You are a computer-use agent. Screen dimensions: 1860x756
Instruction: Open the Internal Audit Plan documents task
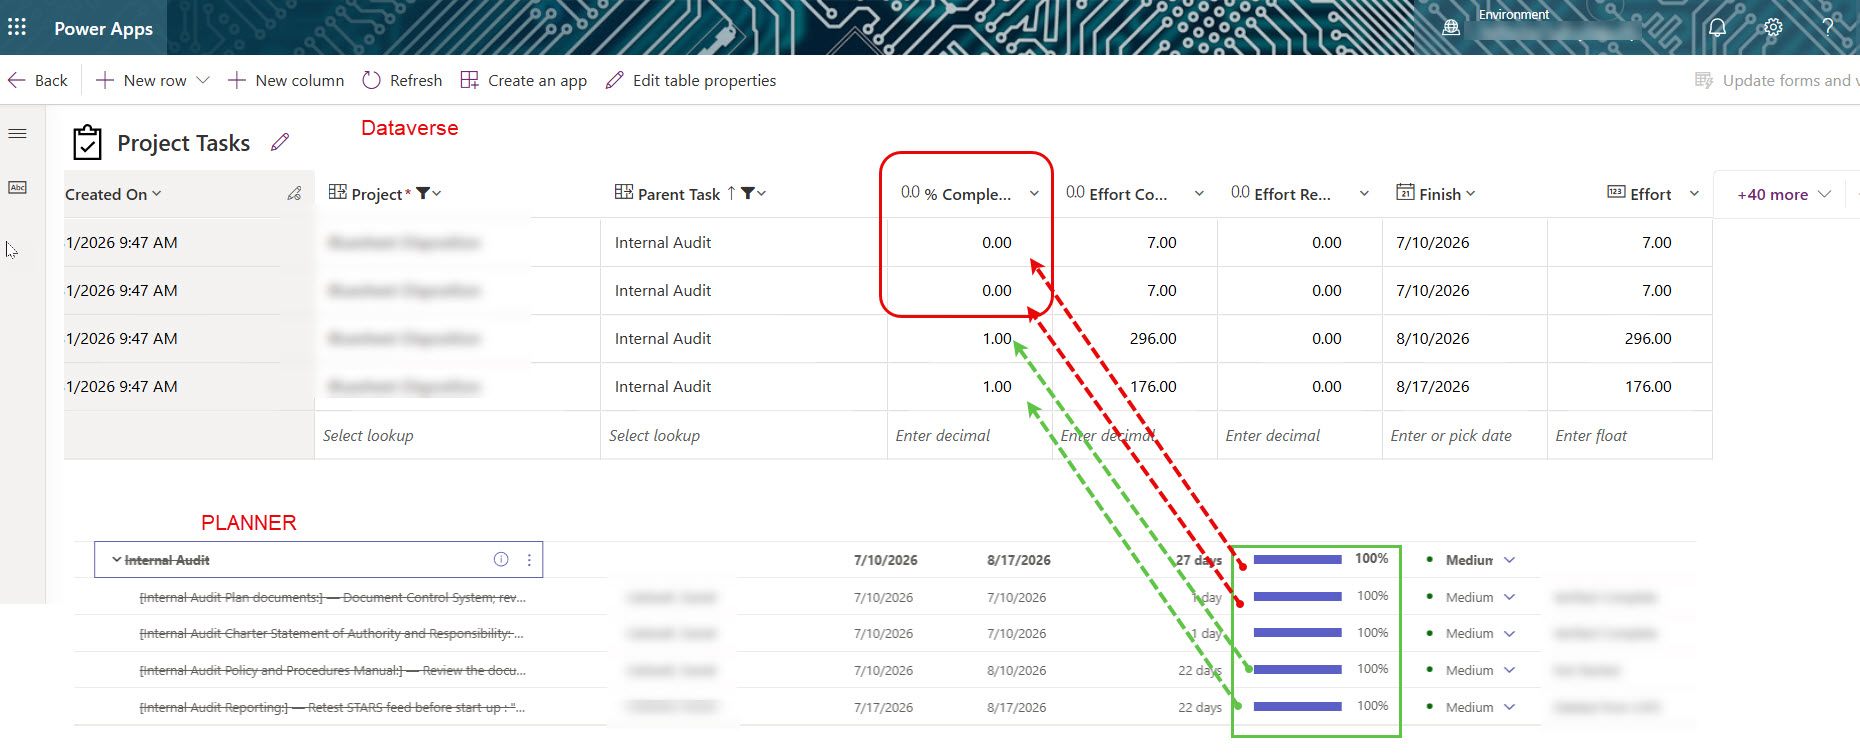click(332, 597)
